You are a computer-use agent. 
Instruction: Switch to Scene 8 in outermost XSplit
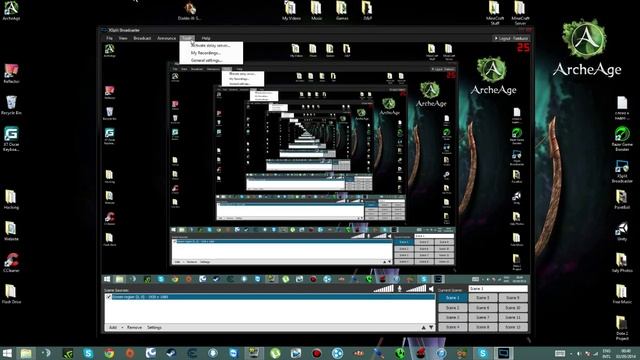[482, 327]
